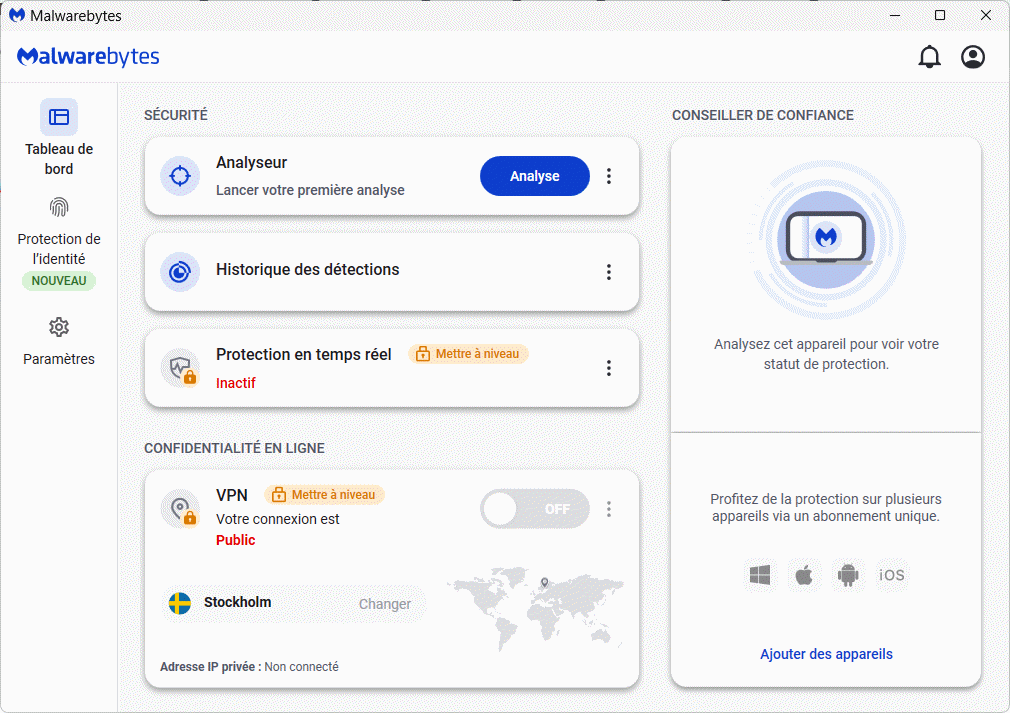1010x713 pixels.
Task: Click the Sweden flag icon
Action: 180,604
